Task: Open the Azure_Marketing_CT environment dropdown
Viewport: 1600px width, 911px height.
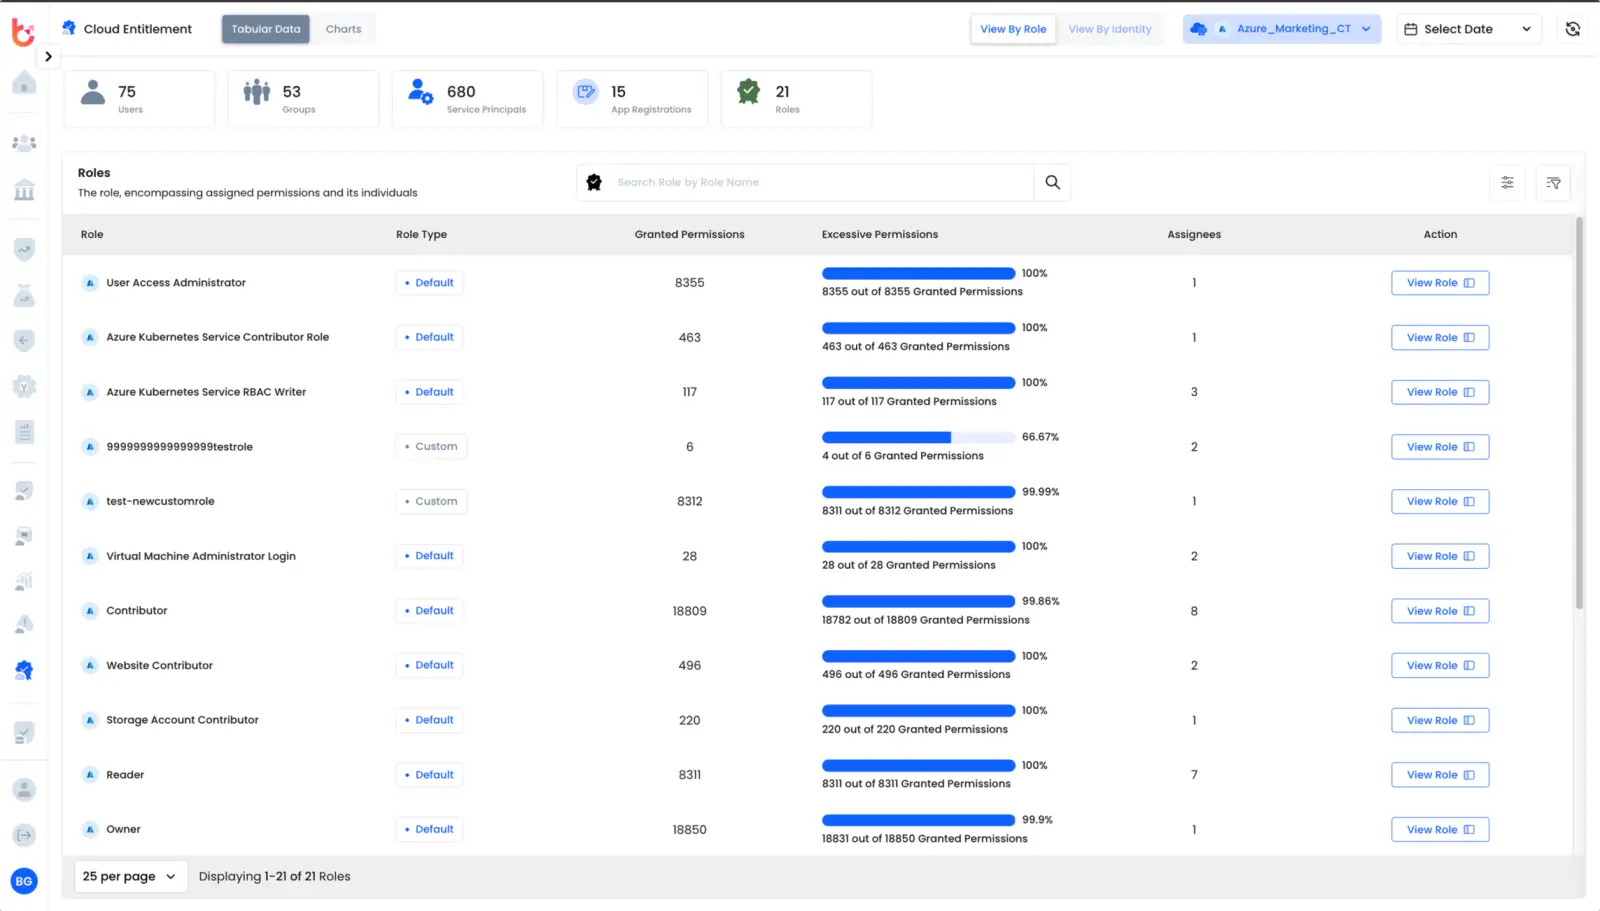Action: coord(1281,29)
